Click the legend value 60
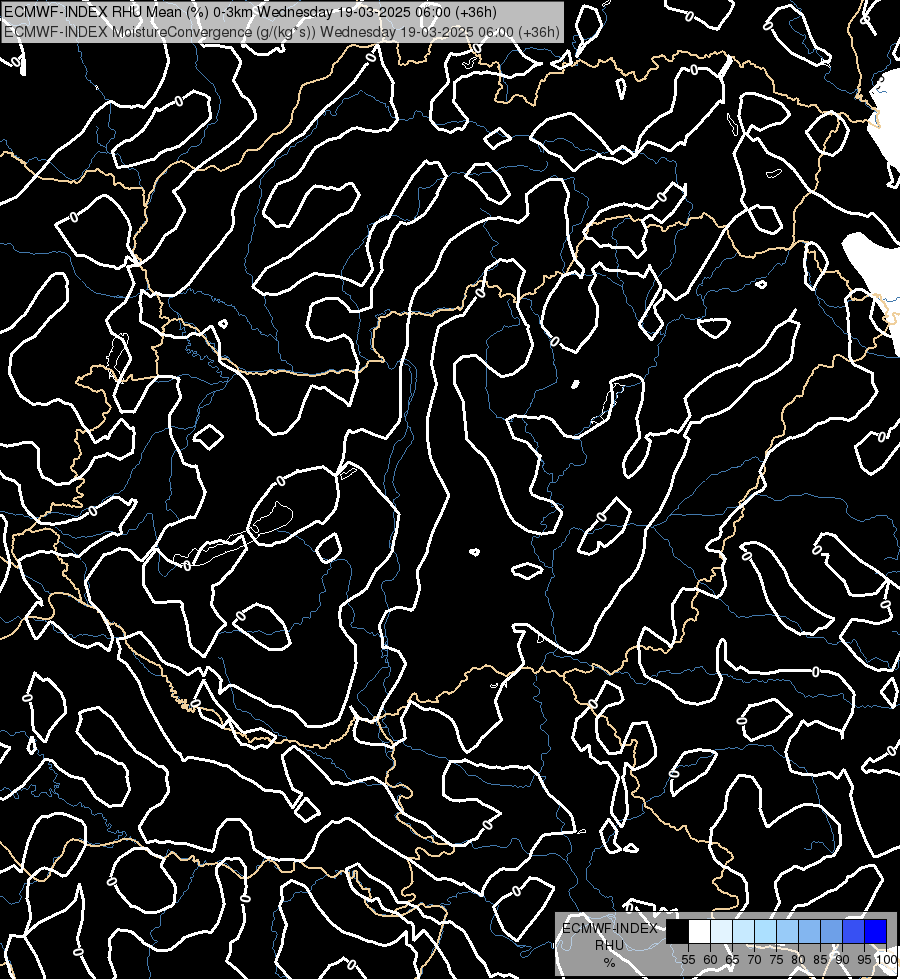 point(710,960)
